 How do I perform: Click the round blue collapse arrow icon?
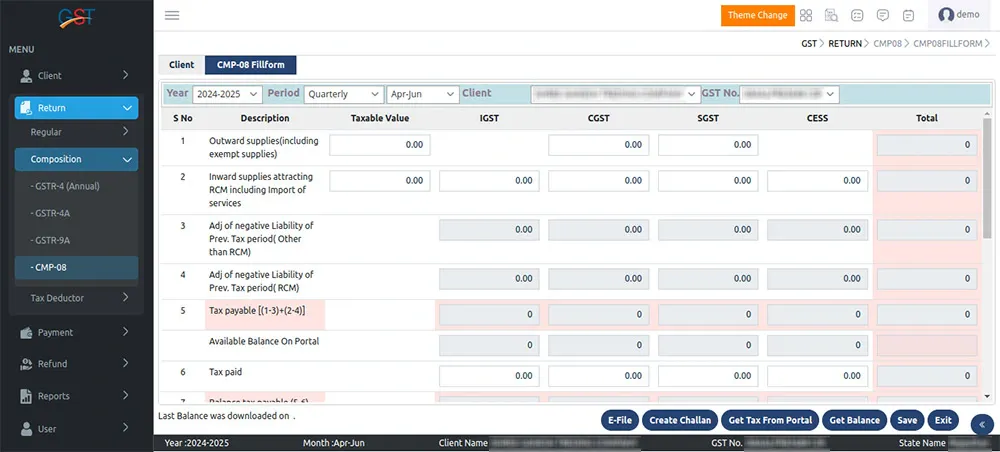point(982,425)
